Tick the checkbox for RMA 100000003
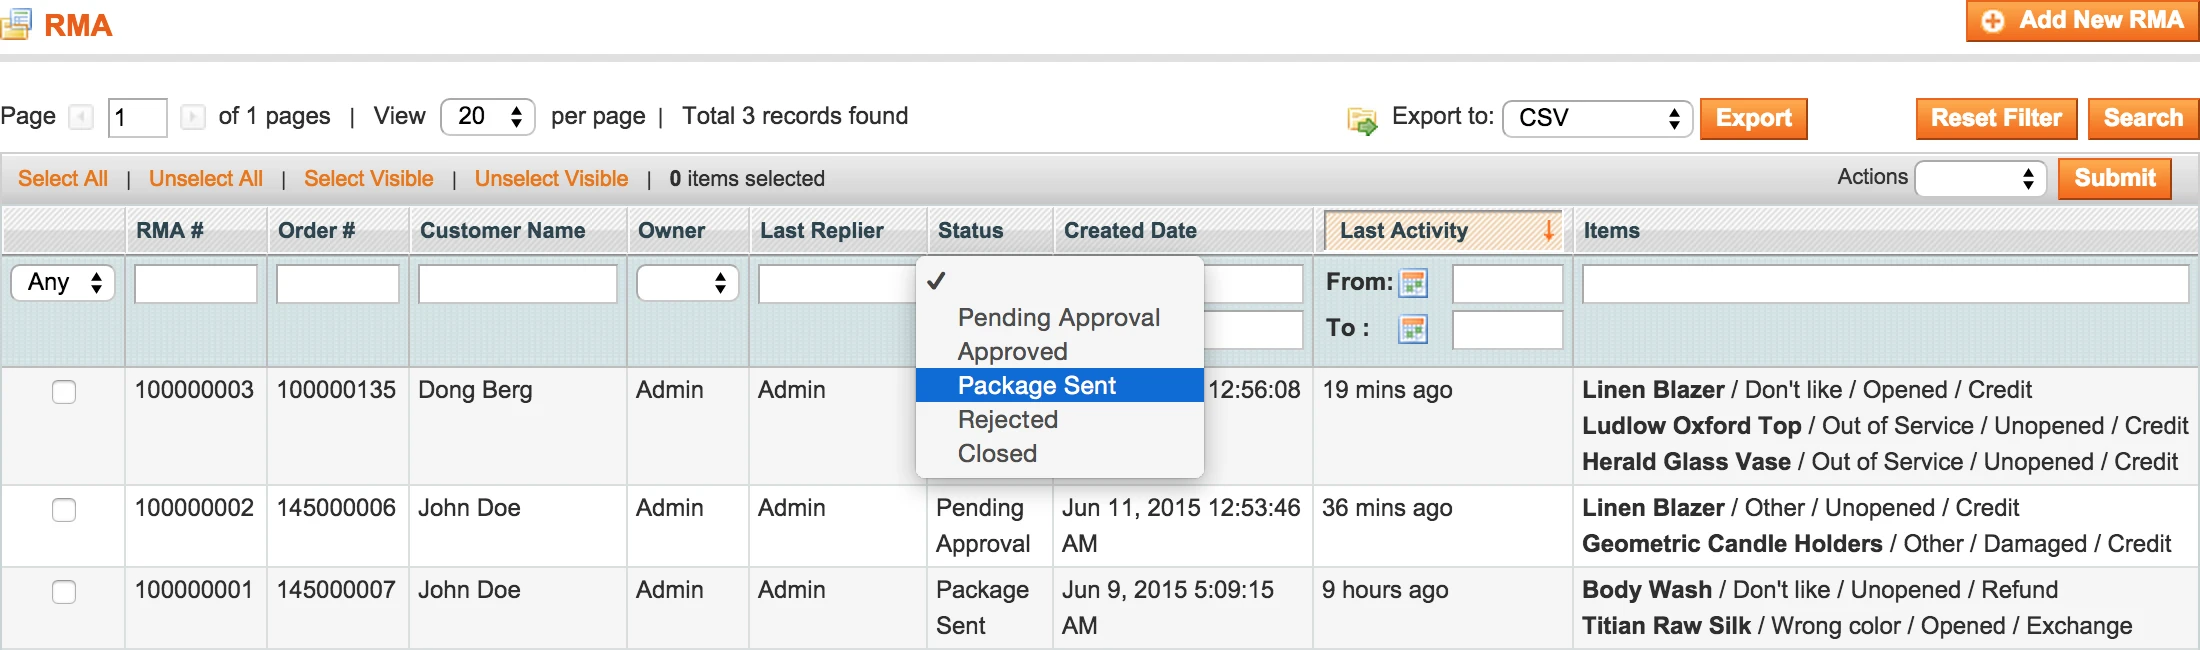Image resolution: width=2200 pixels, height=650 pixels. [x=64, y=392]
